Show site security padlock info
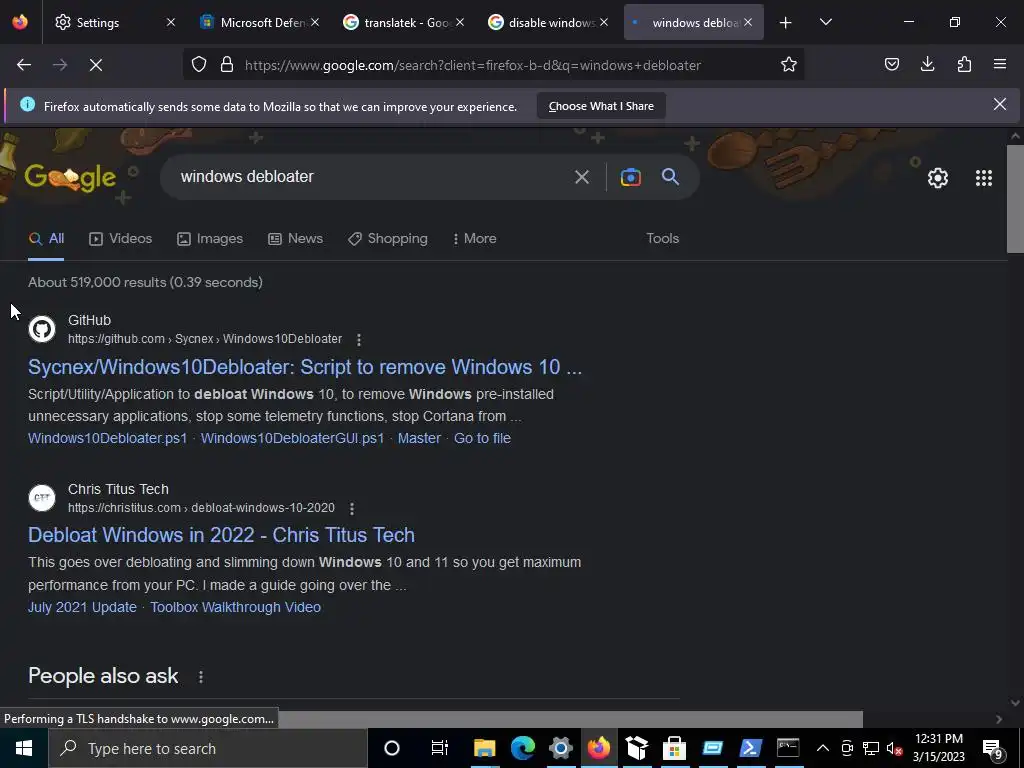1024x768 pixels. click(227, 64)
